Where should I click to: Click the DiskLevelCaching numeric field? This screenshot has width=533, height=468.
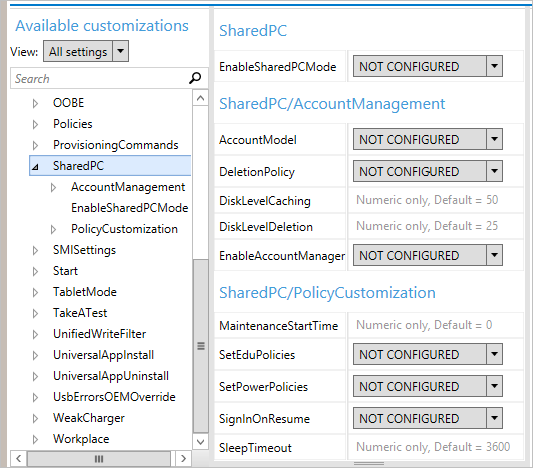click(x=435, y=200)
